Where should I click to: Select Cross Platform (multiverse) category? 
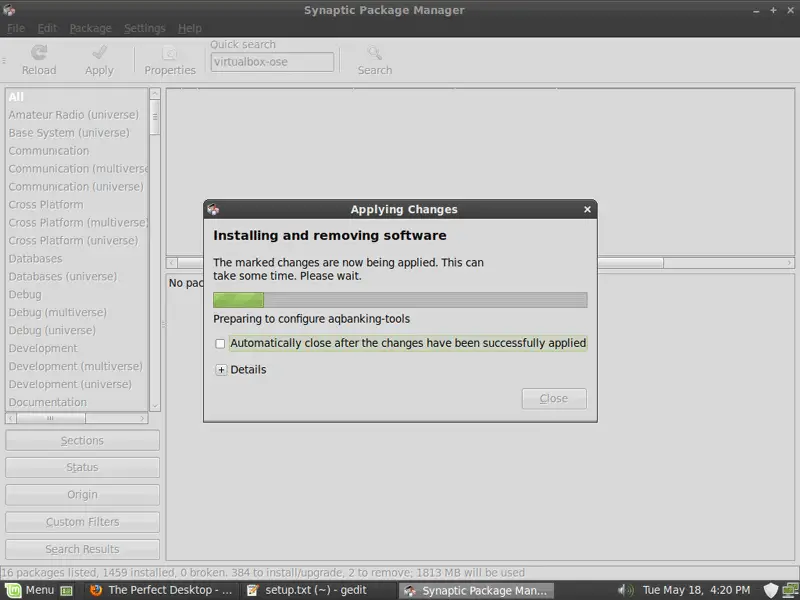77,222
